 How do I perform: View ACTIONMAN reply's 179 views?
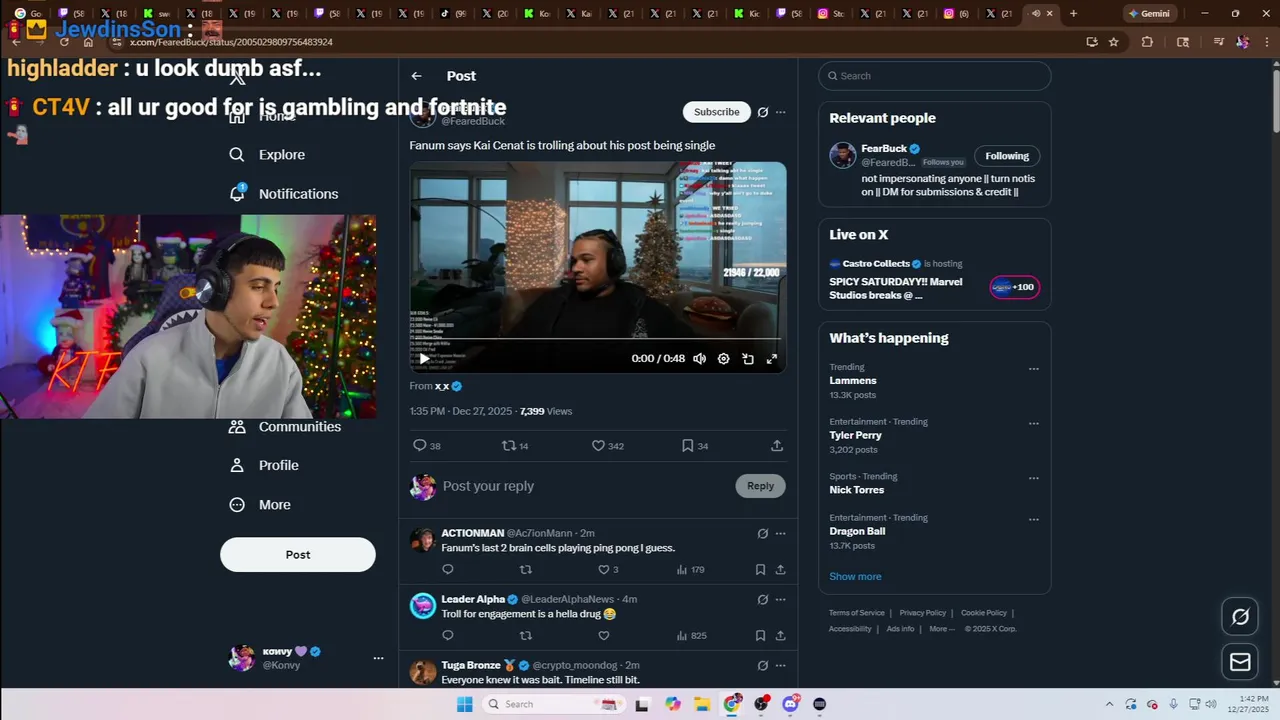coord(690,570)
